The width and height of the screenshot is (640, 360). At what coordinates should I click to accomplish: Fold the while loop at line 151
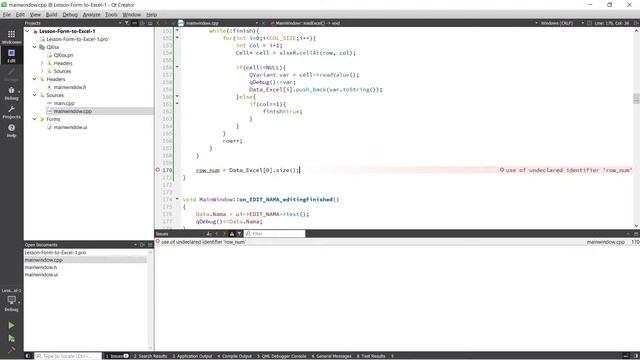click(177, 30)
